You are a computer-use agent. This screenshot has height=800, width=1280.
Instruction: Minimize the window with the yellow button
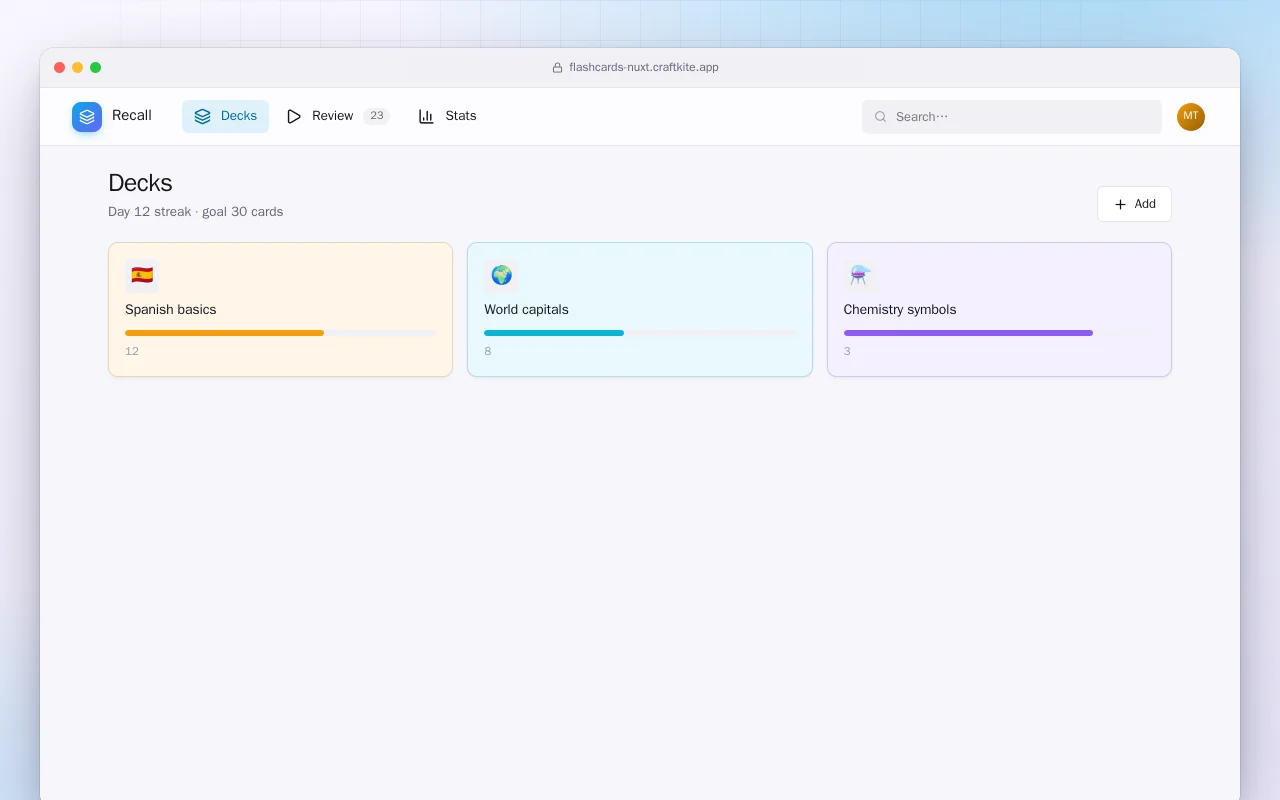tap(78, 68)
